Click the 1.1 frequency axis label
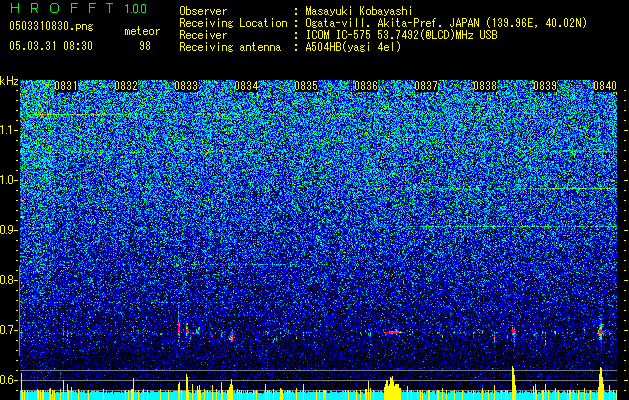The width and height of the screenshot is (629, 400). click(8, 130)
